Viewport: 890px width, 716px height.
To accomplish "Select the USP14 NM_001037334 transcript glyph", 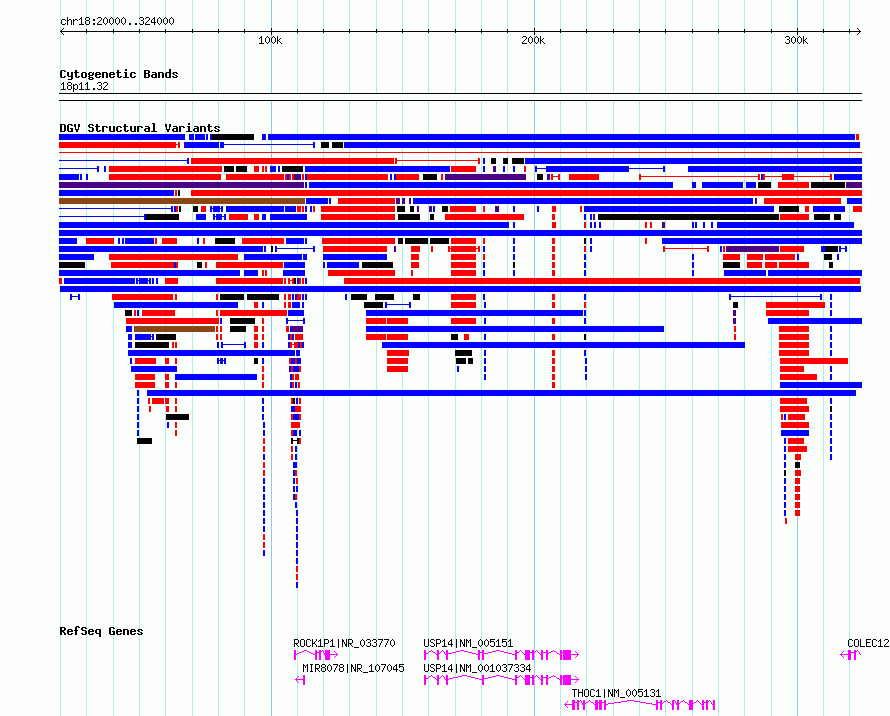I will tap(501, 680).
